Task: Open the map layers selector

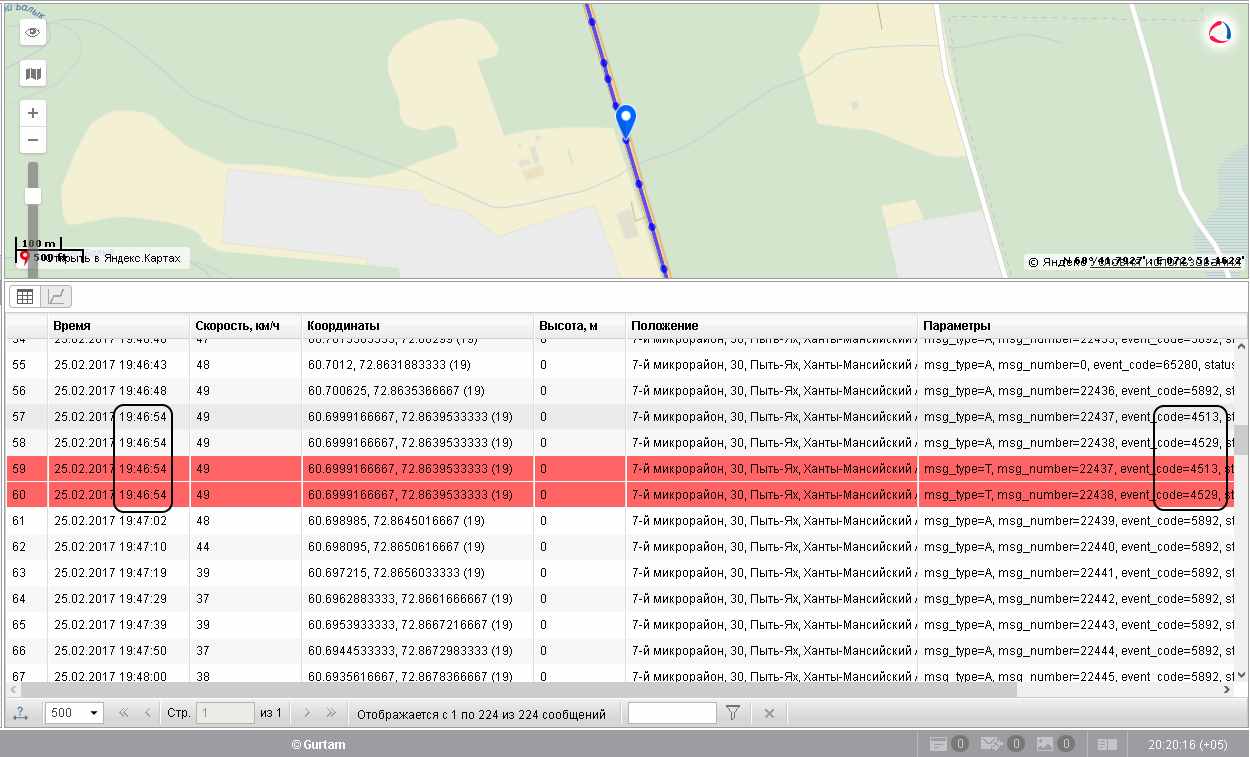Action: 33,74
